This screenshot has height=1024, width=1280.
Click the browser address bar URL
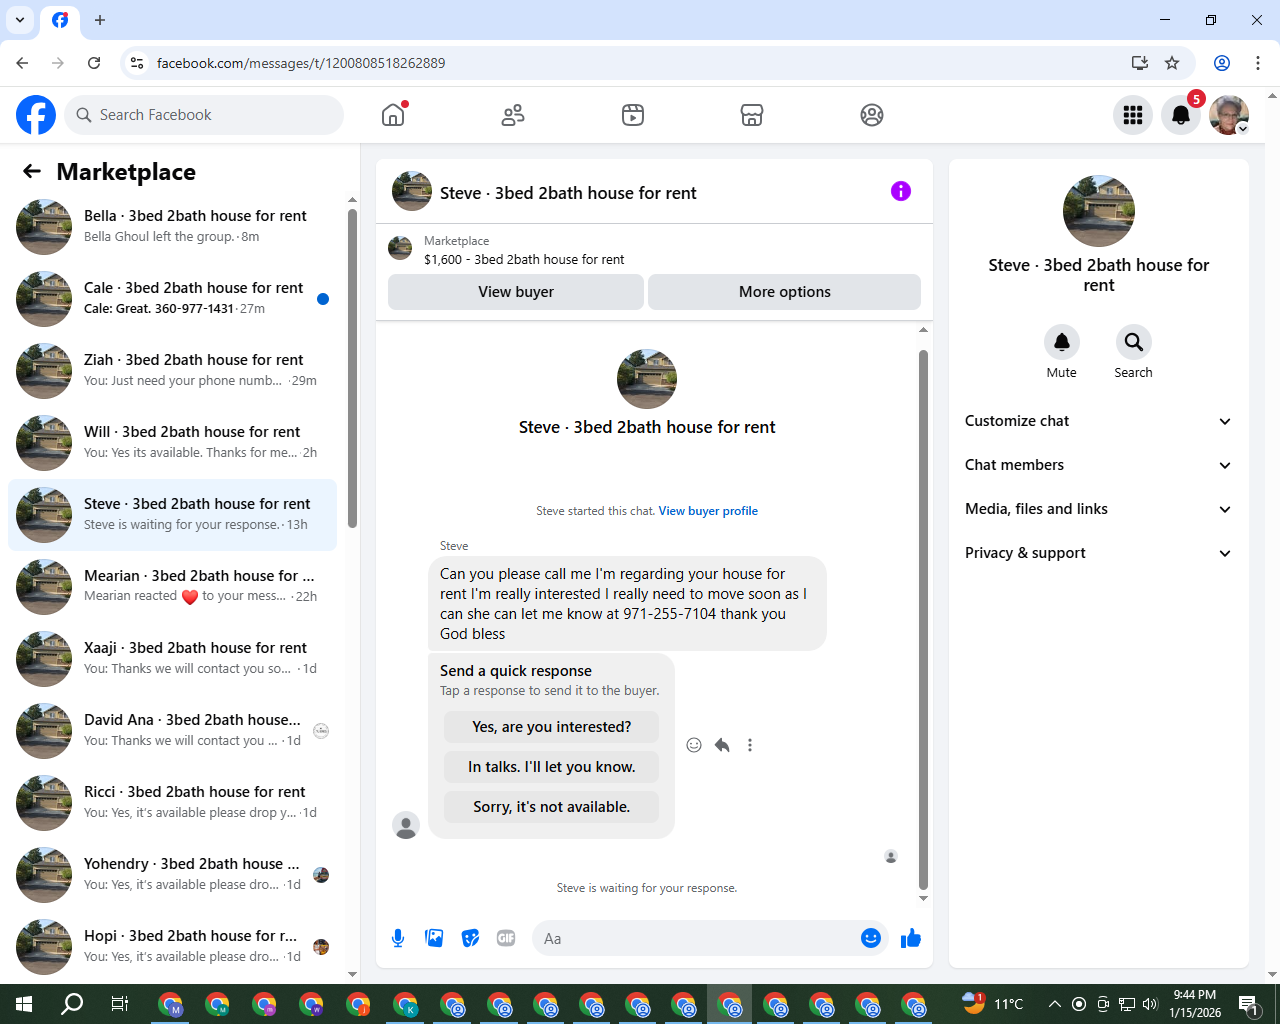tap(301, 63)
